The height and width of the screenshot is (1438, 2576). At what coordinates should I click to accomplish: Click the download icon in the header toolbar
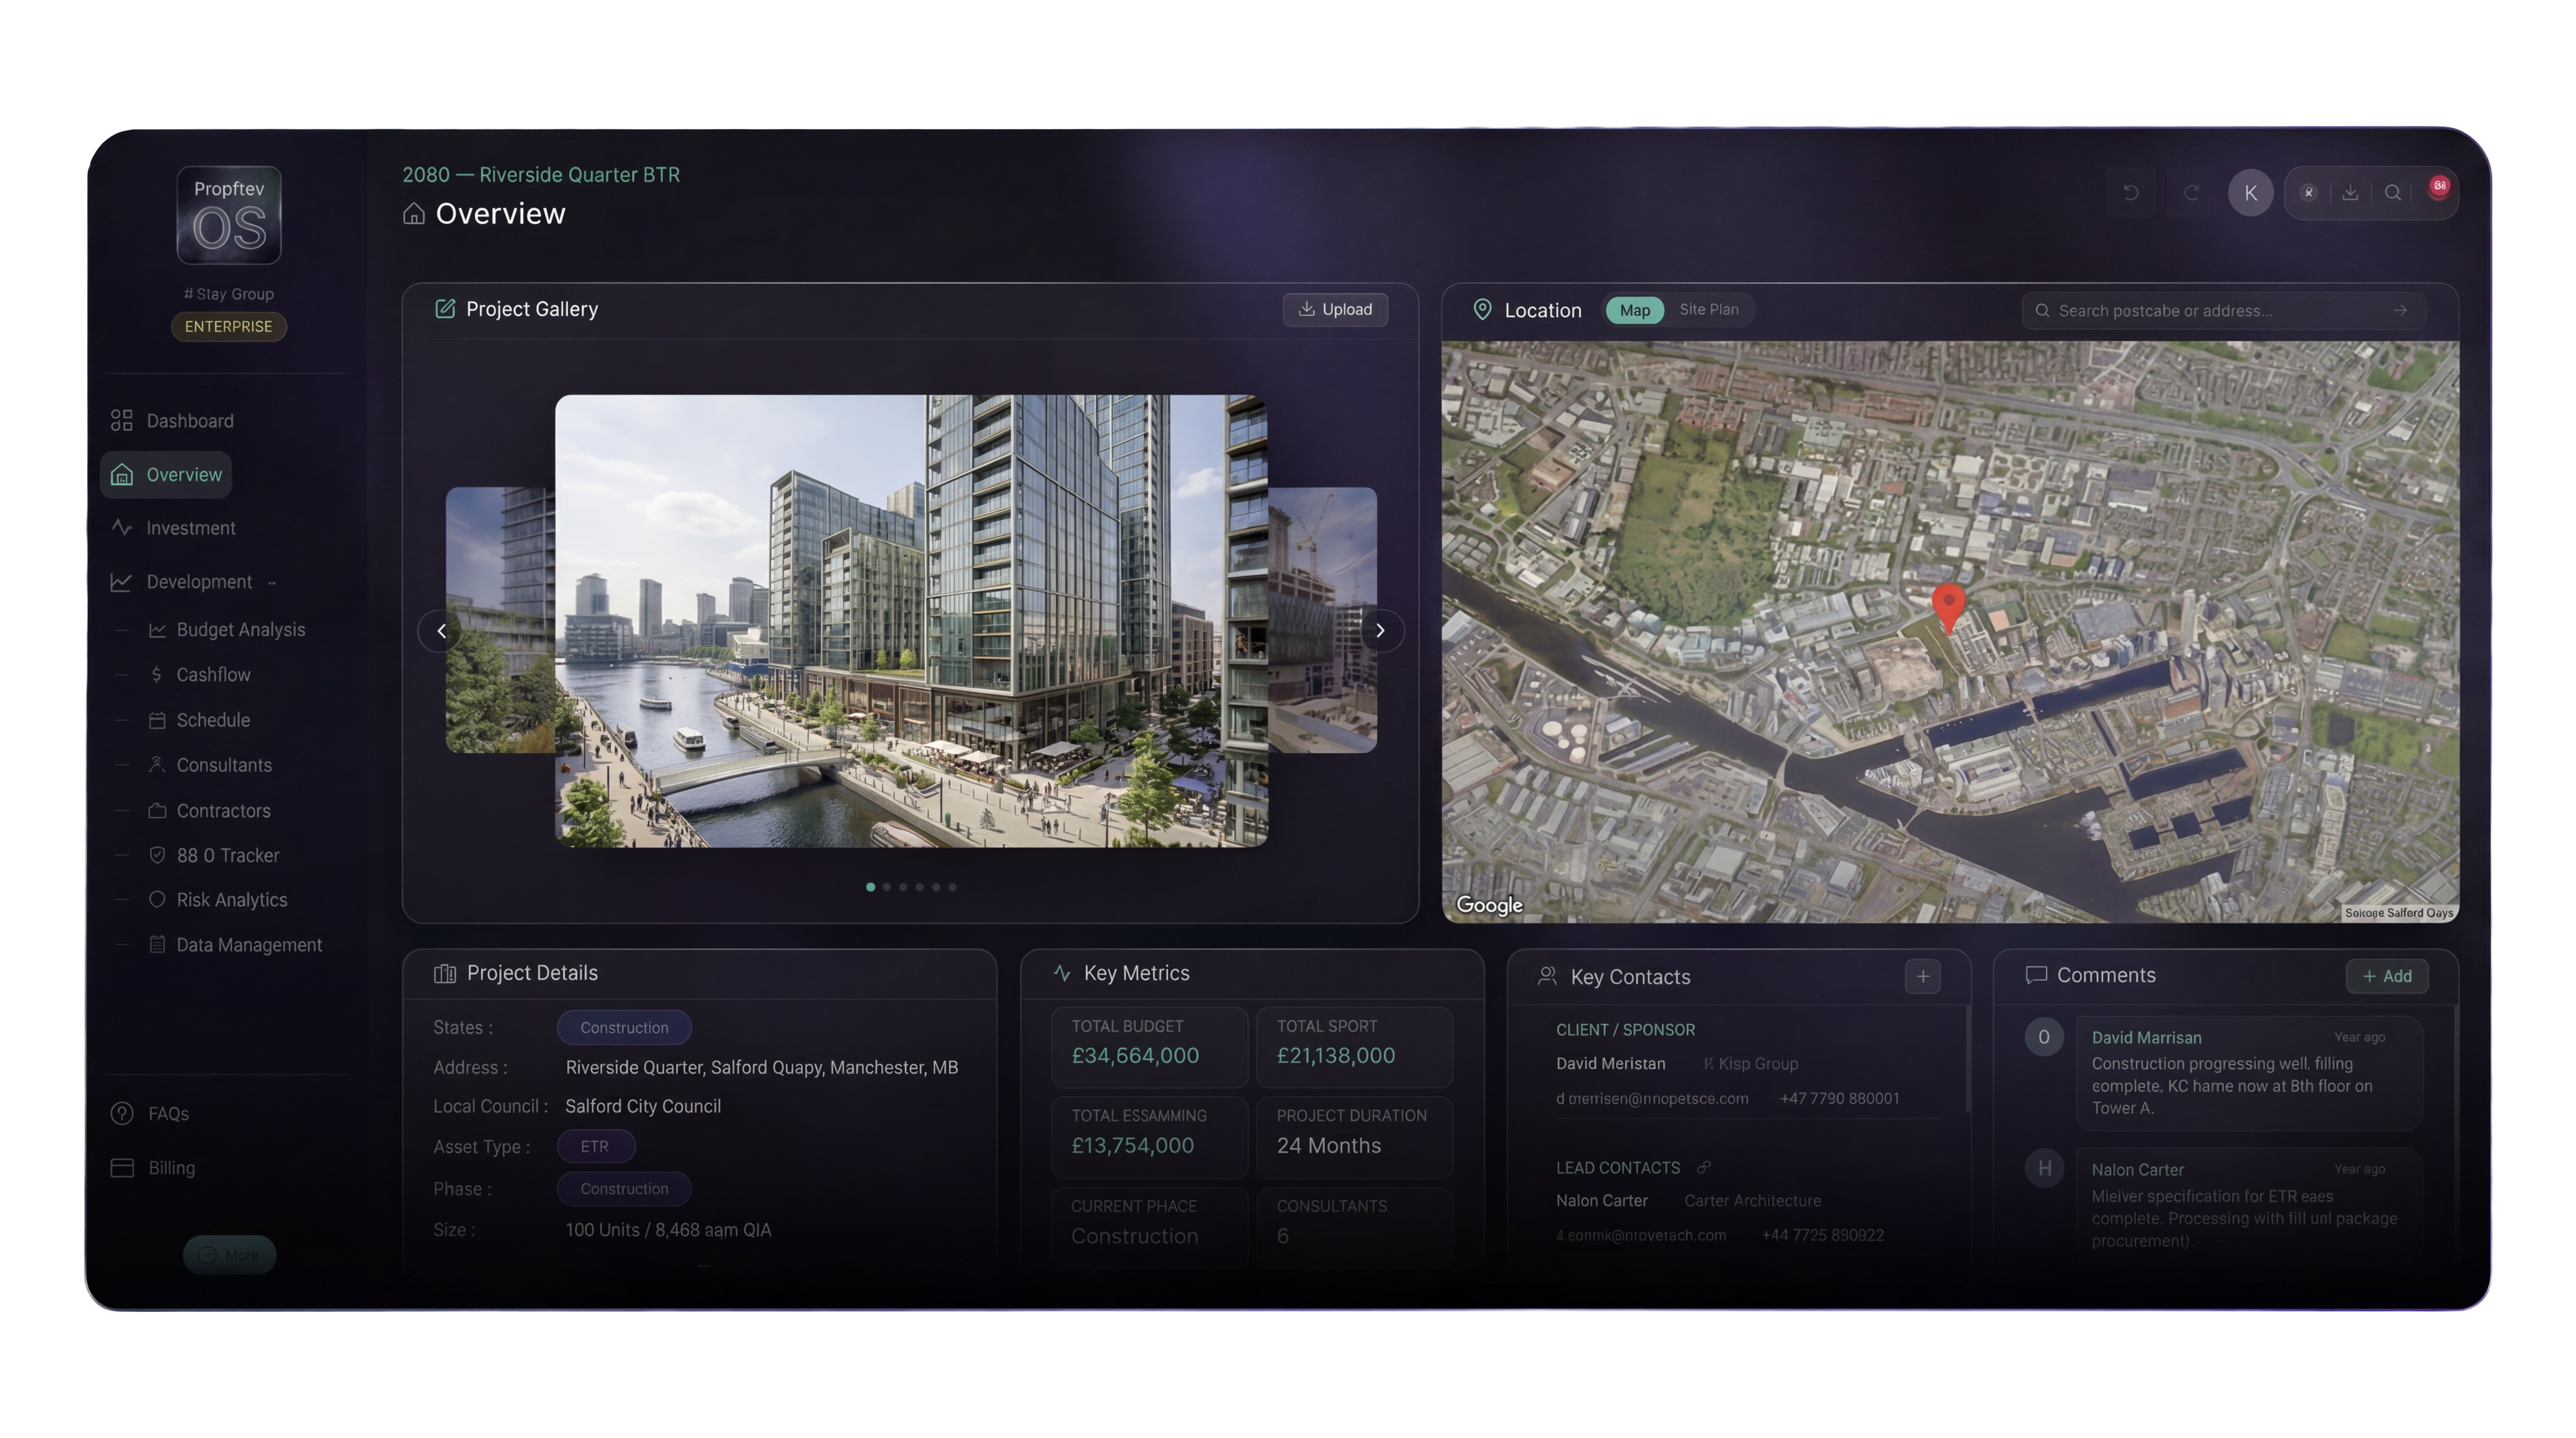(2350, 193)
